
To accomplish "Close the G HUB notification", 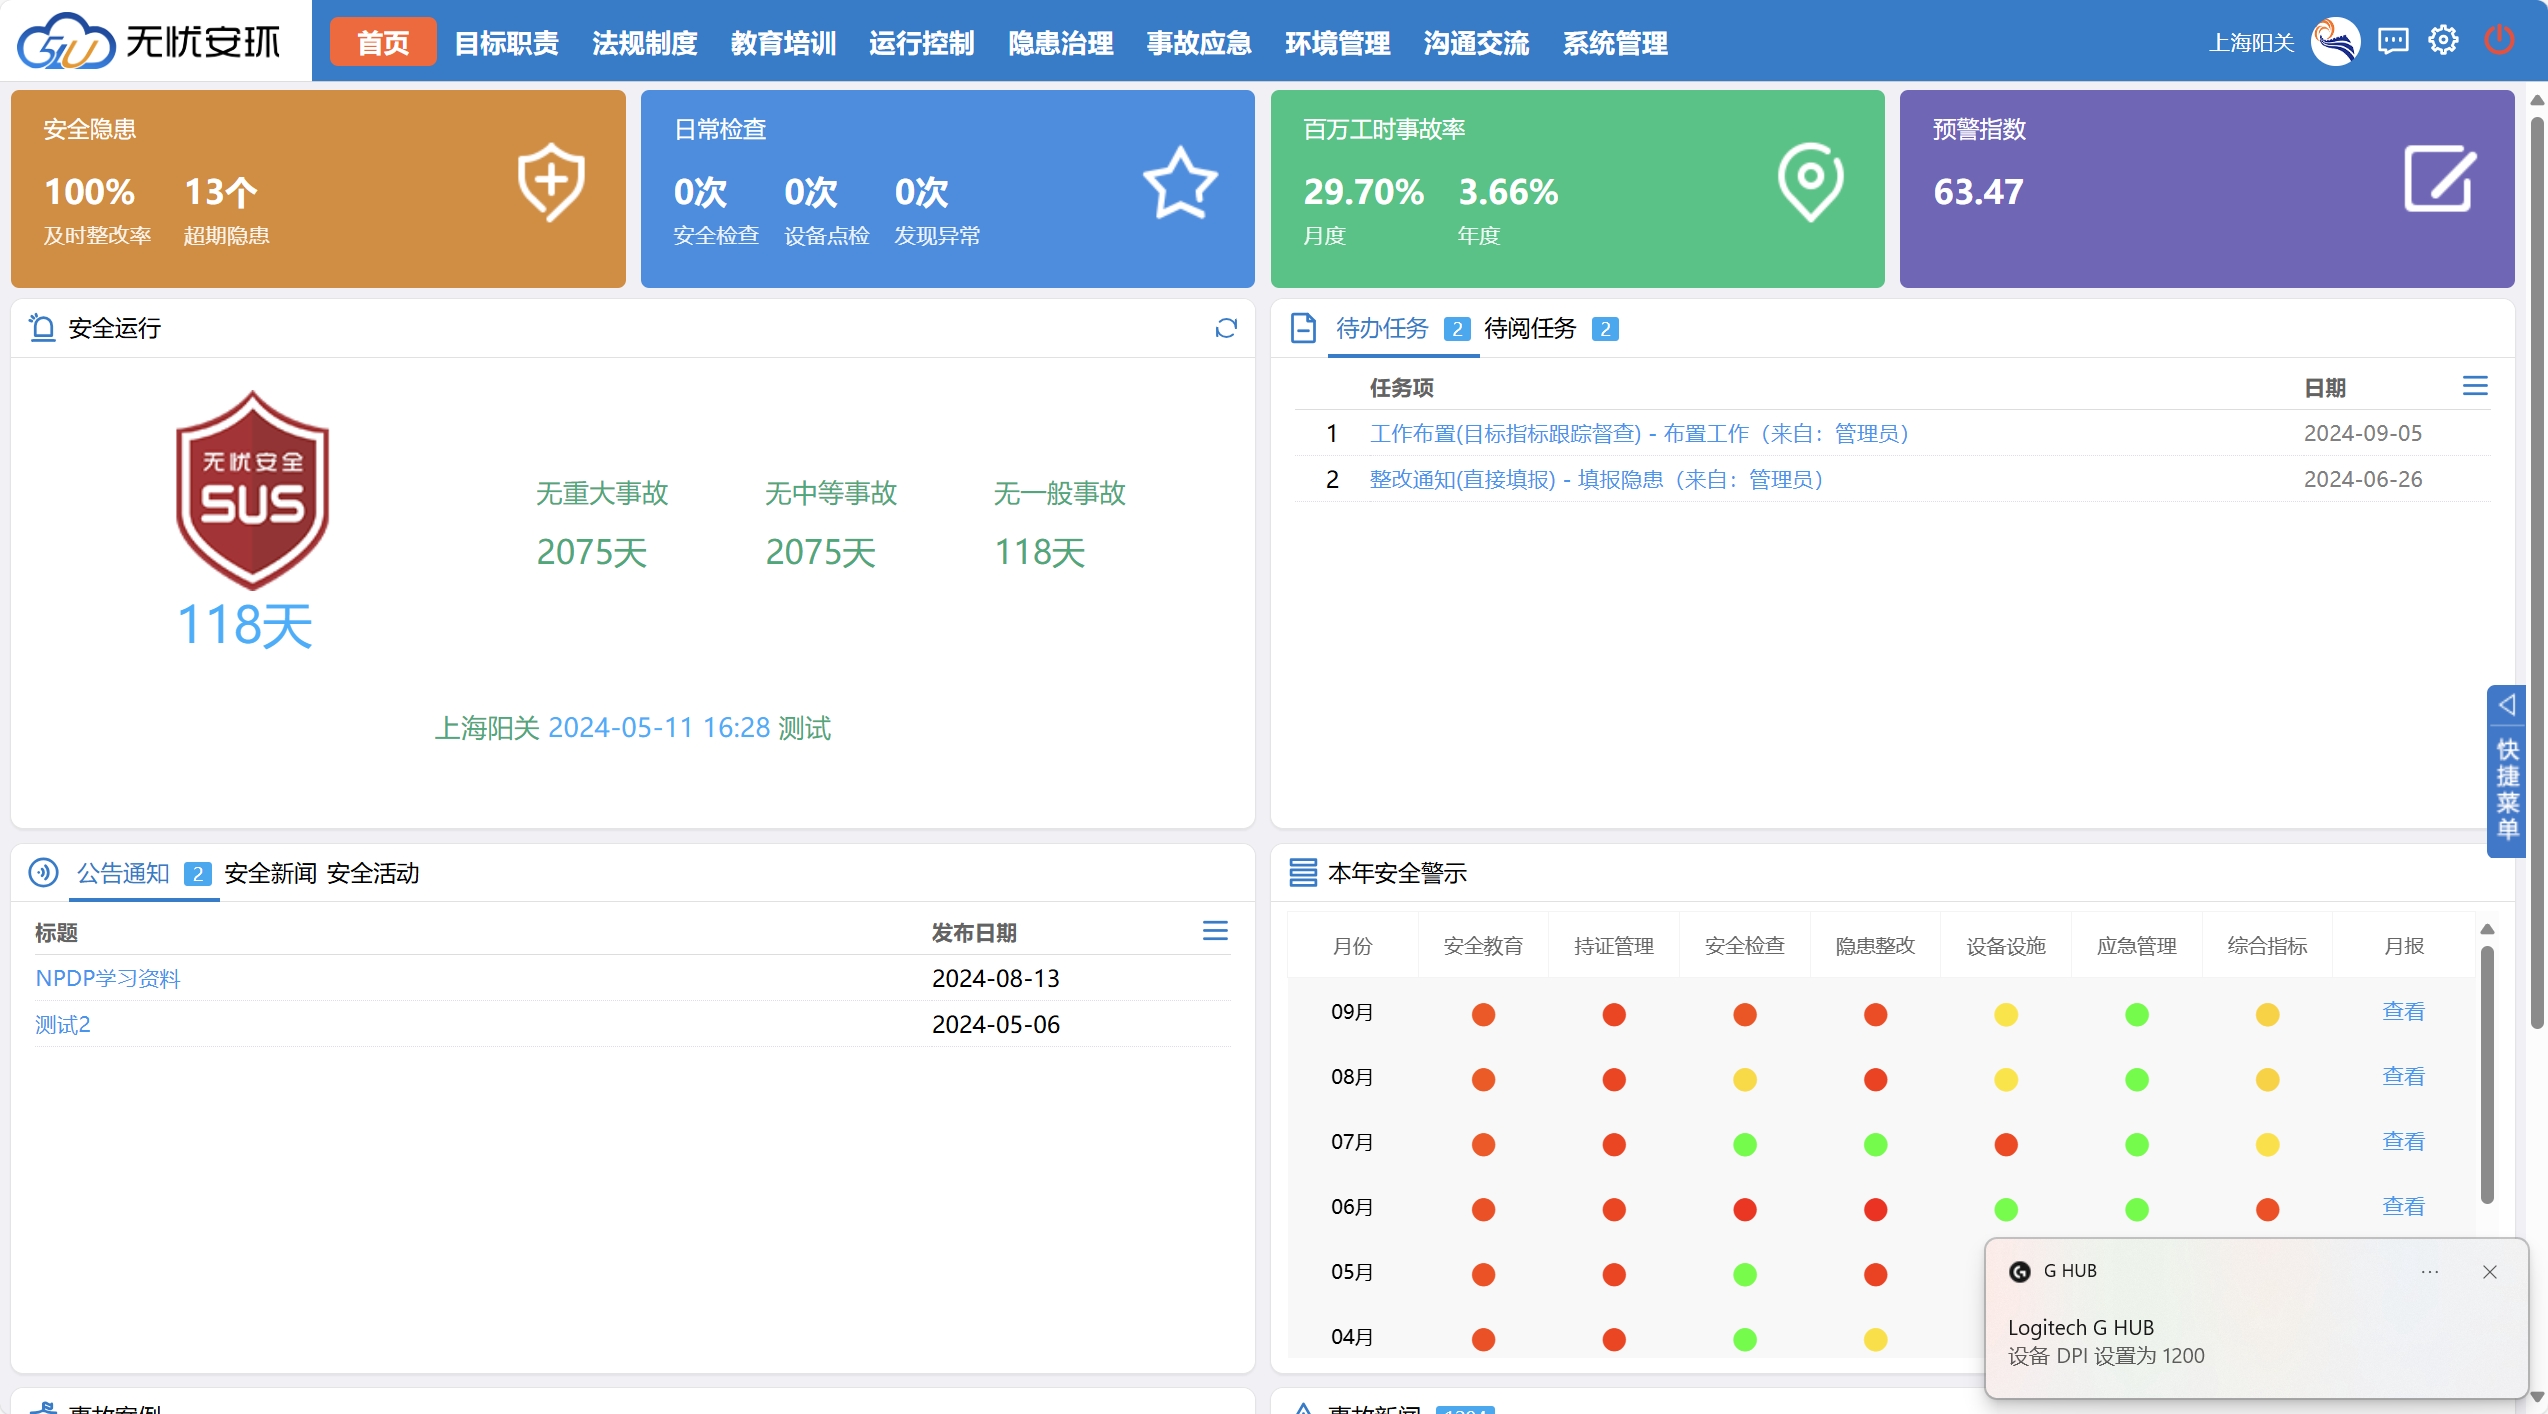I will tap(2490, 1272).
